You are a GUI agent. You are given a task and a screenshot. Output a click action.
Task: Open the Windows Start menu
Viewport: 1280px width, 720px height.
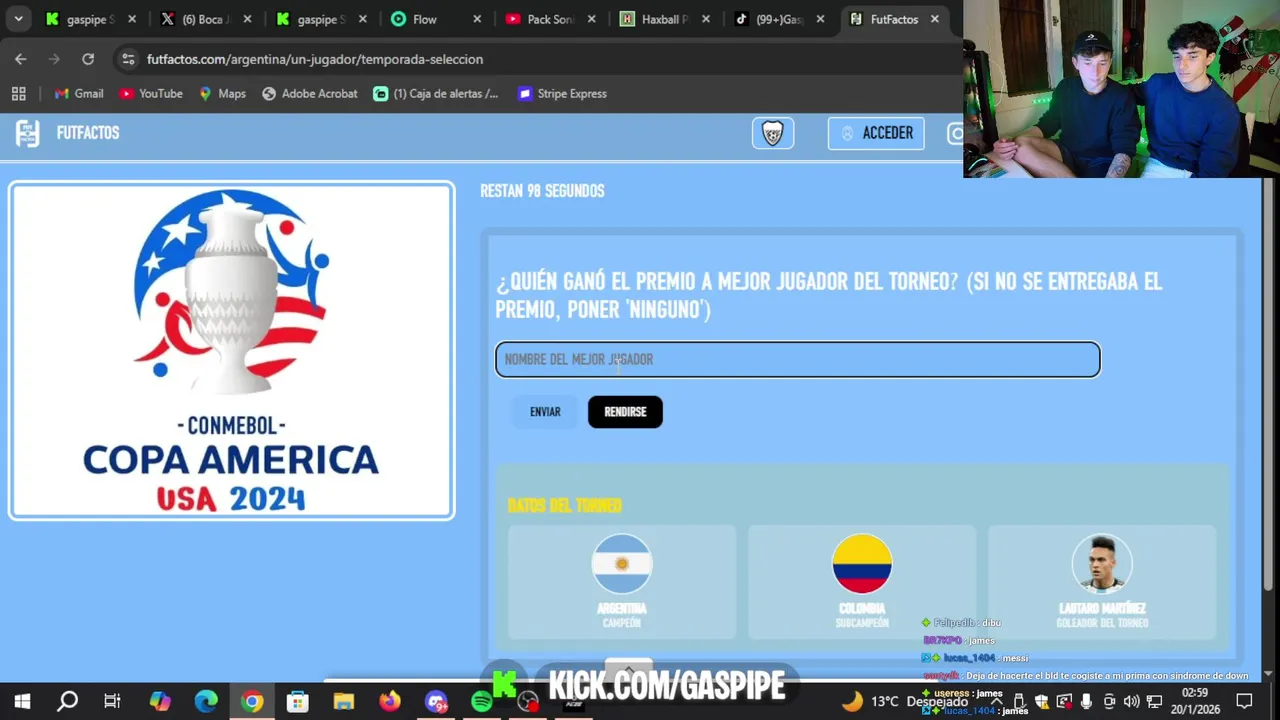(x=22, y=702)
